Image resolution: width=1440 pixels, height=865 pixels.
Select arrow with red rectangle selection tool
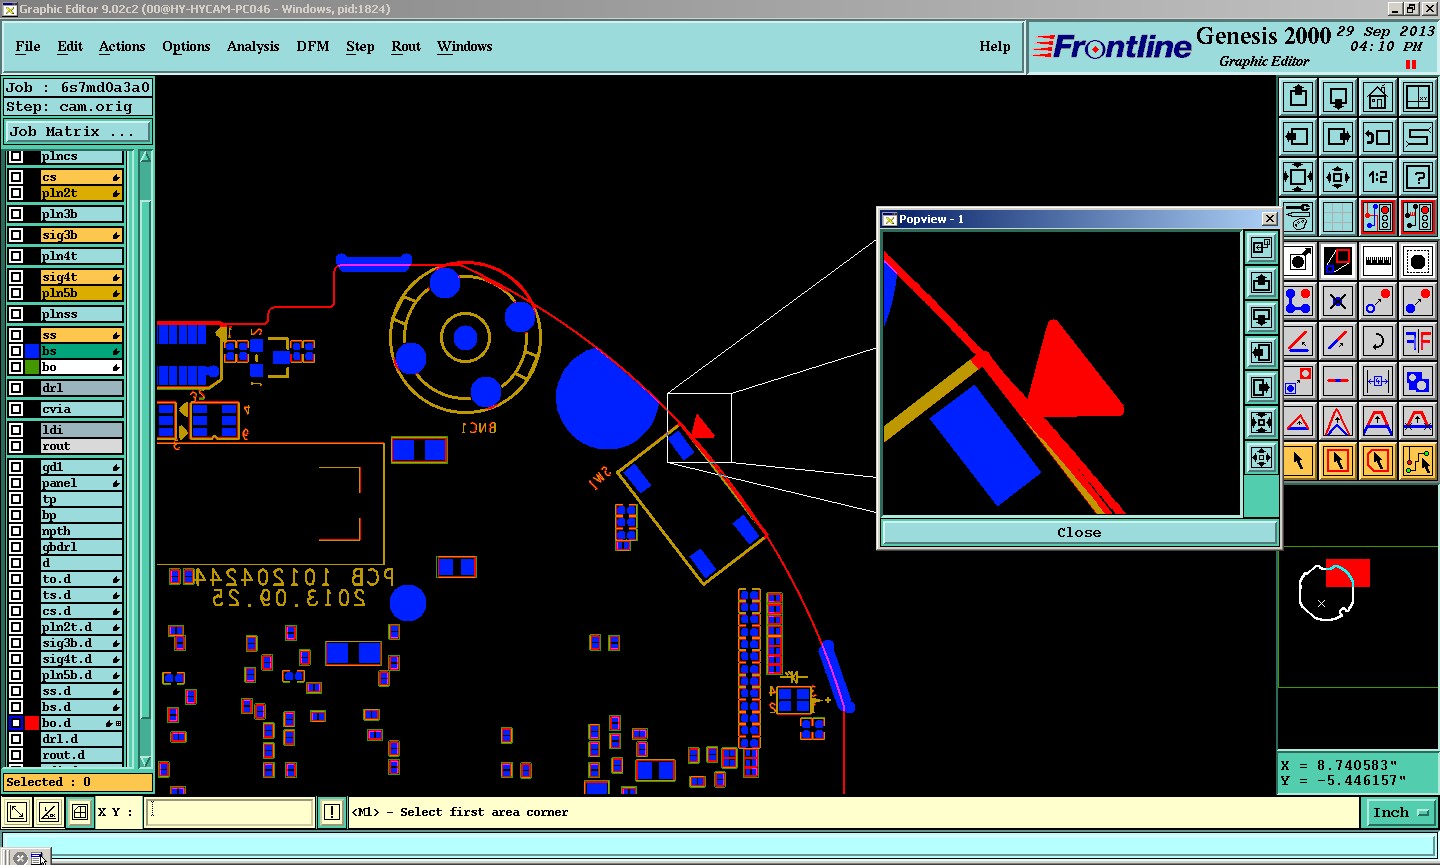point(1338,461)
